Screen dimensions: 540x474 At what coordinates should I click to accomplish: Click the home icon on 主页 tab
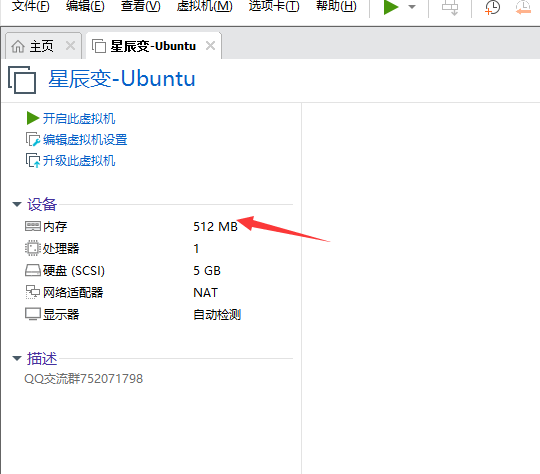tap(18, 46)
